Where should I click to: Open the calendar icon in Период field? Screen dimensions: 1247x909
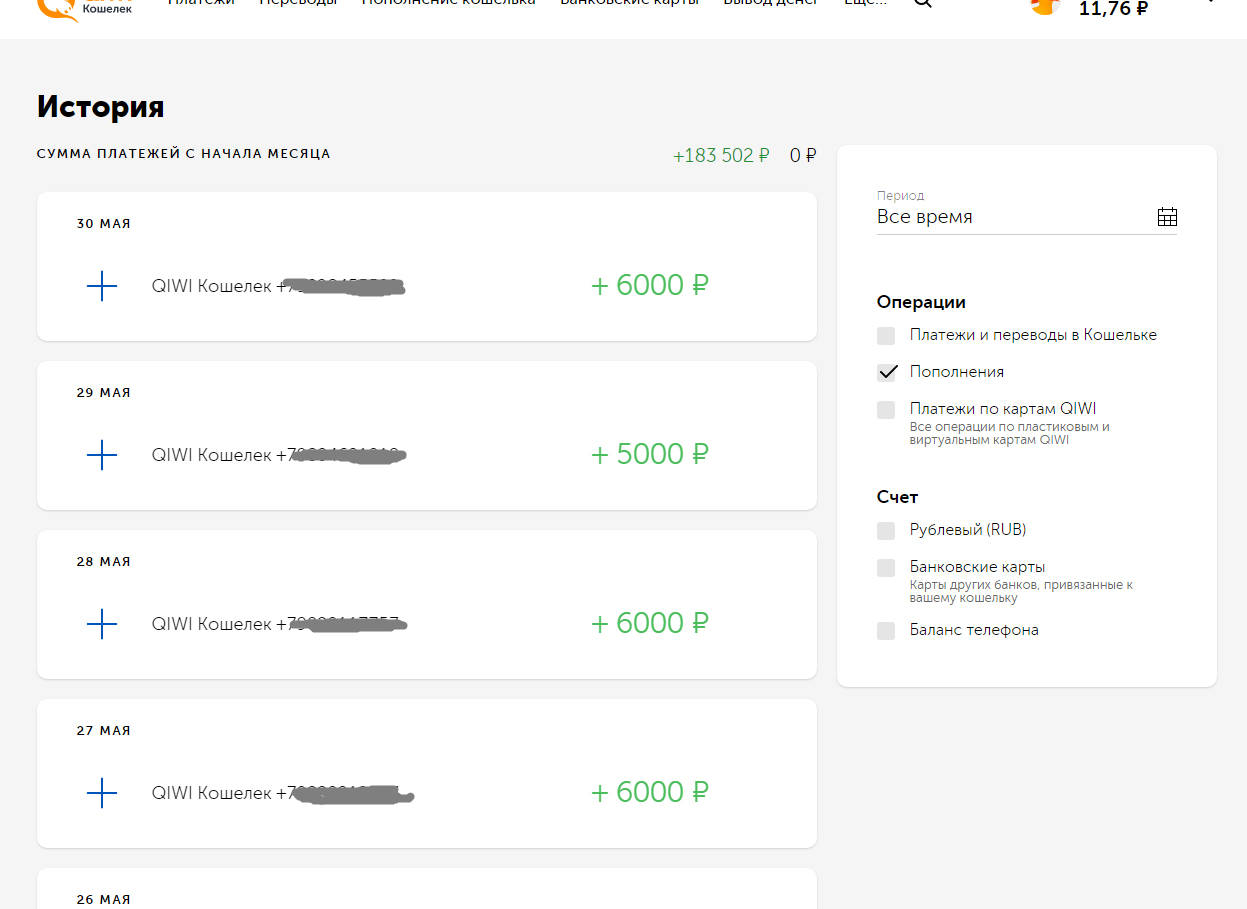(1167, 217)
